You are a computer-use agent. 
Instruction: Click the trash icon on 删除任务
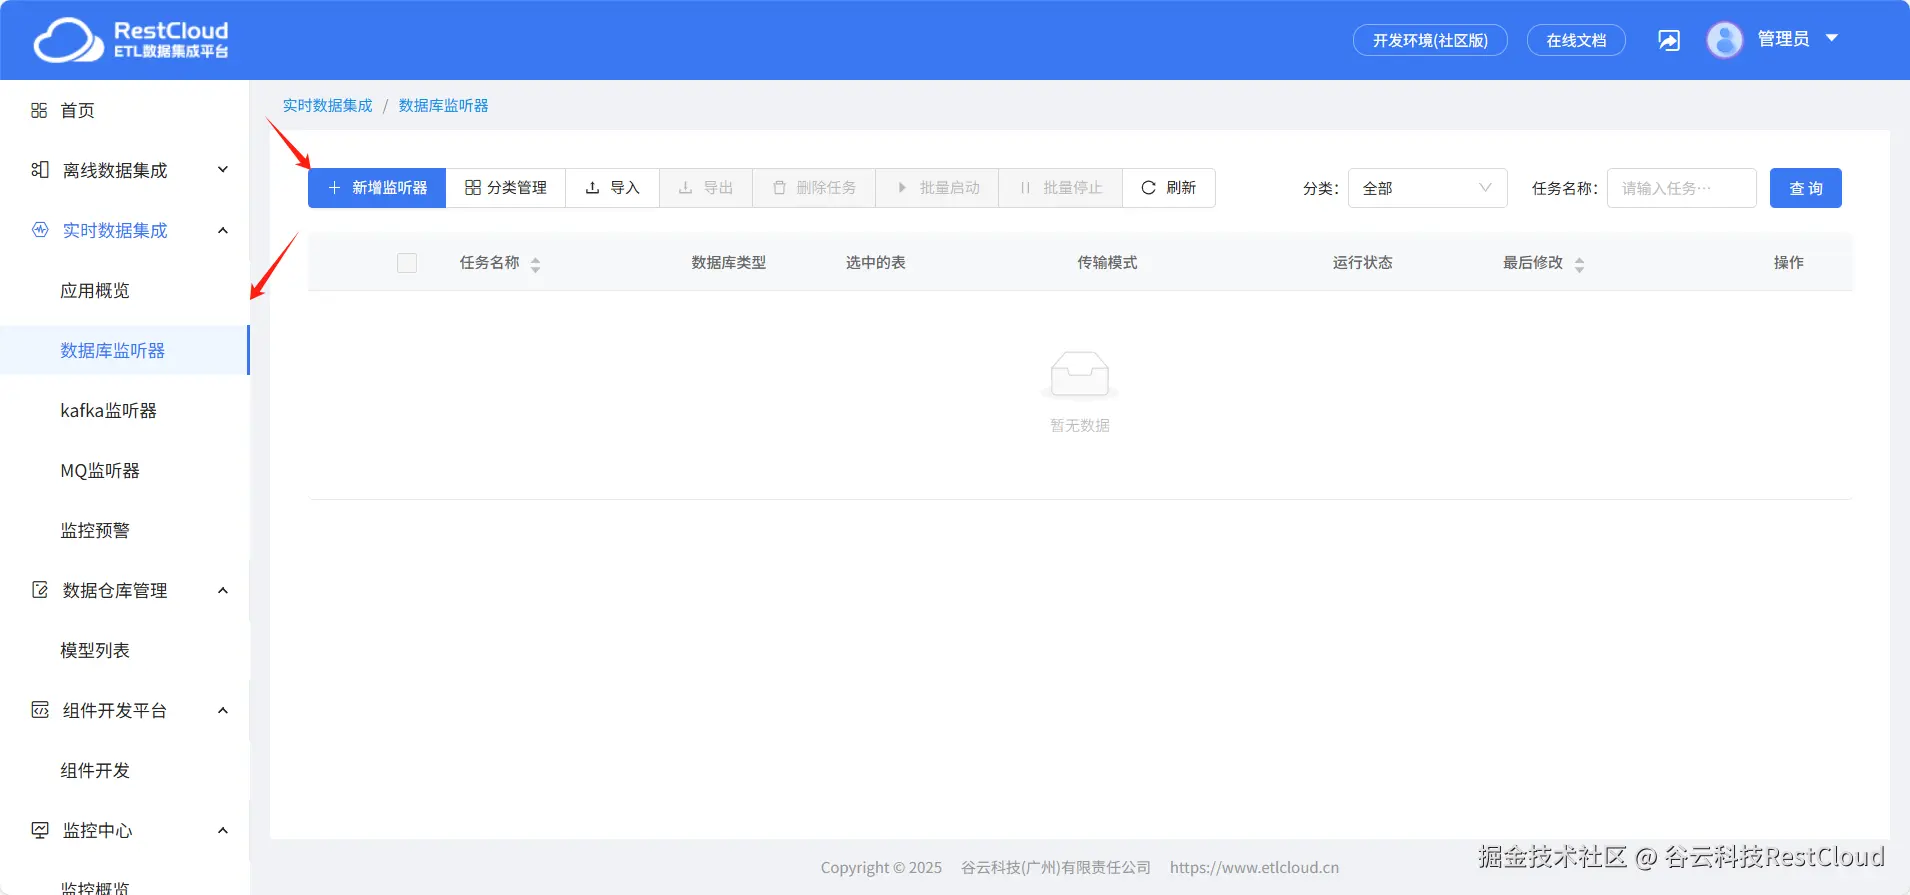point(780,188)
